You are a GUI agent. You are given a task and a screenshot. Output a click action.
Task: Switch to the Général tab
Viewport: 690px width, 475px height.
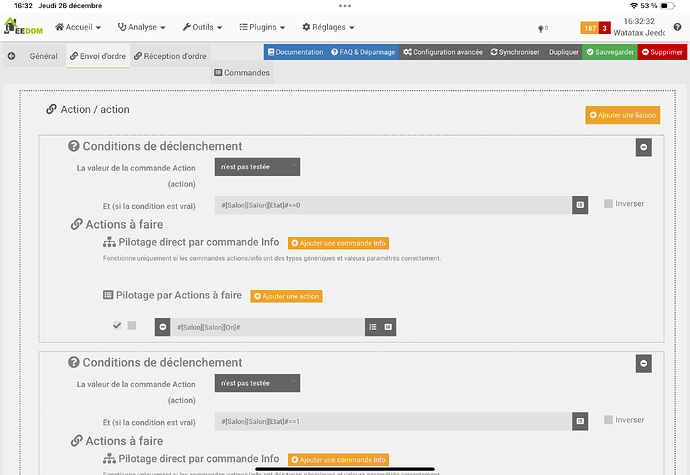pos(44,56)
